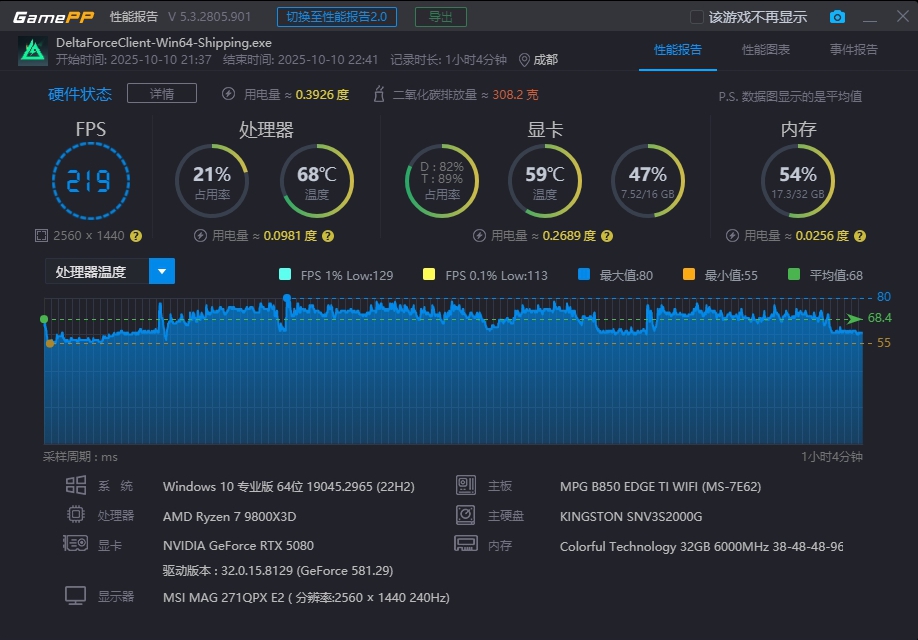Click the Colorful Technology 32GB 6000MHz text

[x=701, y=546]
